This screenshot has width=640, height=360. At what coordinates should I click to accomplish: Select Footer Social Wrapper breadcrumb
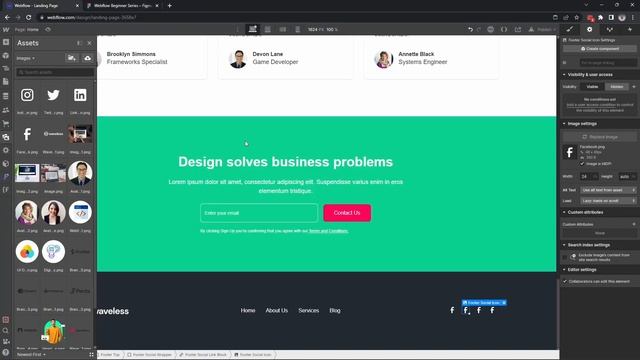coord(149,355)
